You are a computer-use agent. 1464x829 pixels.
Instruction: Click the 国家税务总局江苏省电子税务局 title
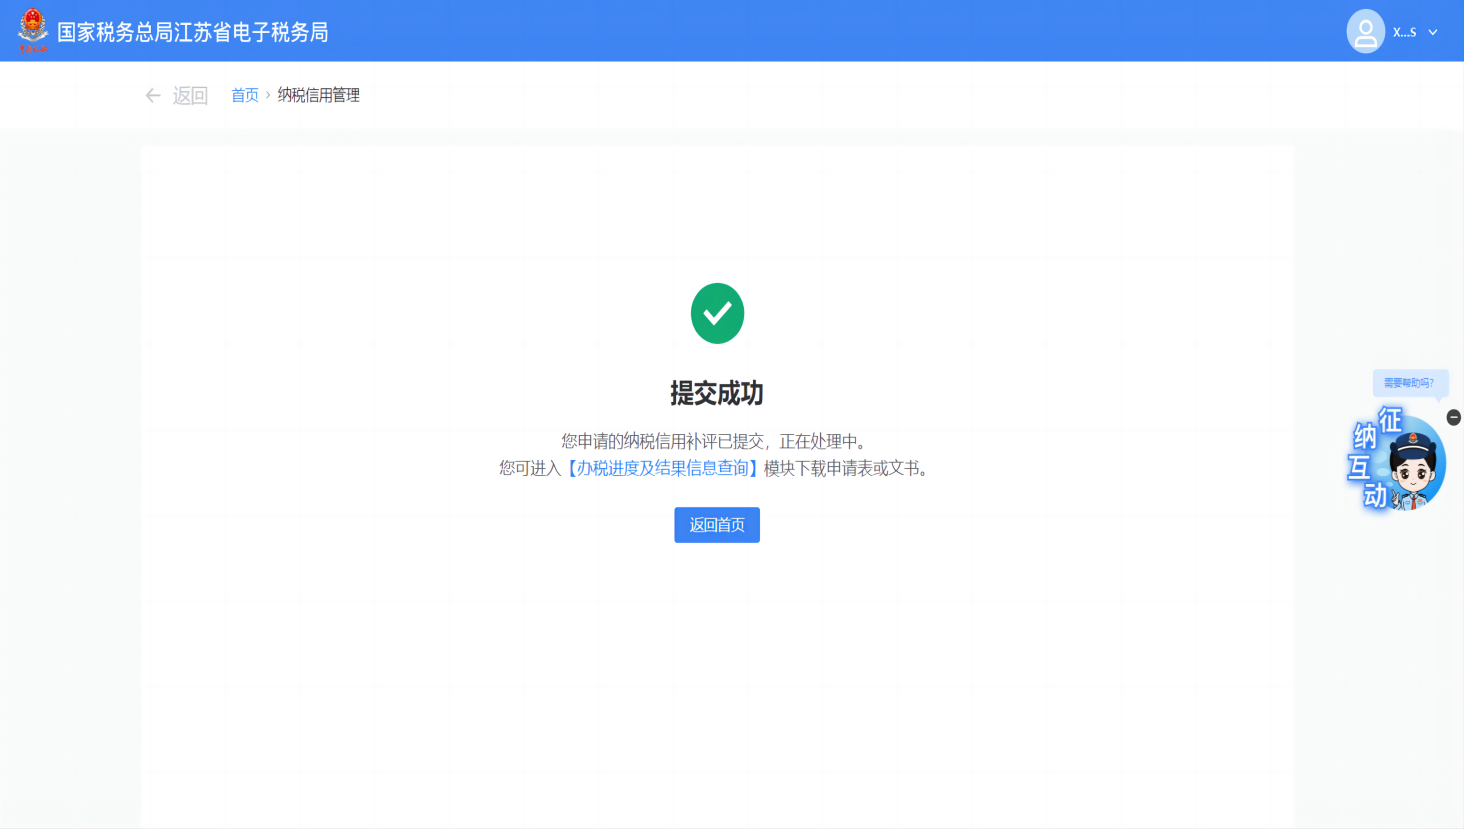193,32
